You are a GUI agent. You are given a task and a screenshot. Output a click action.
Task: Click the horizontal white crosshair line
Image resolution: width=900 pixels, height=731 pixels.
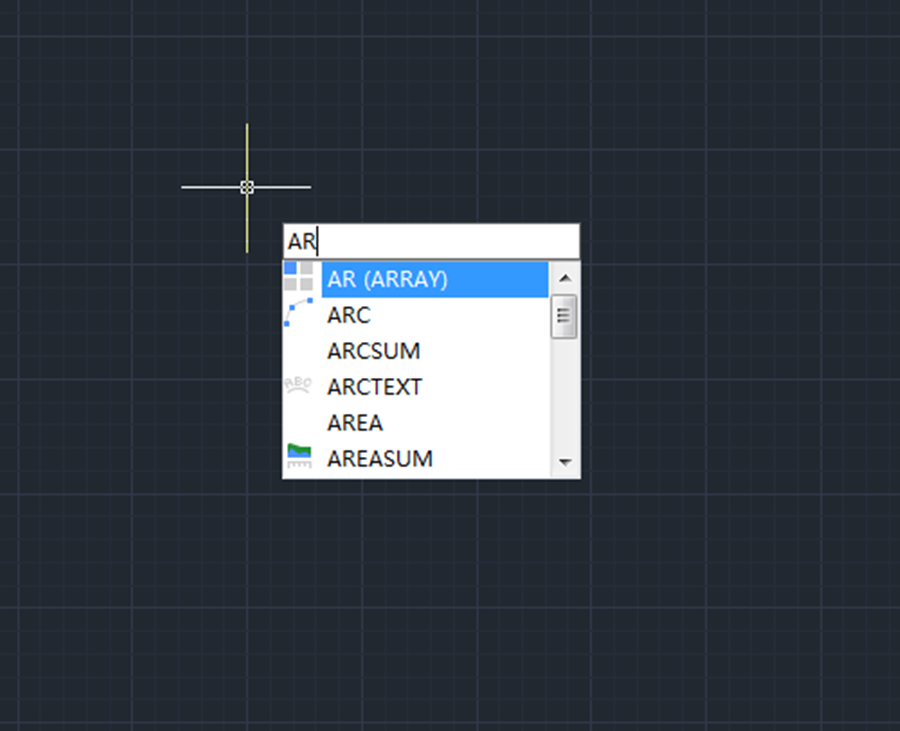pyautogui.click(x=285, y=187)
